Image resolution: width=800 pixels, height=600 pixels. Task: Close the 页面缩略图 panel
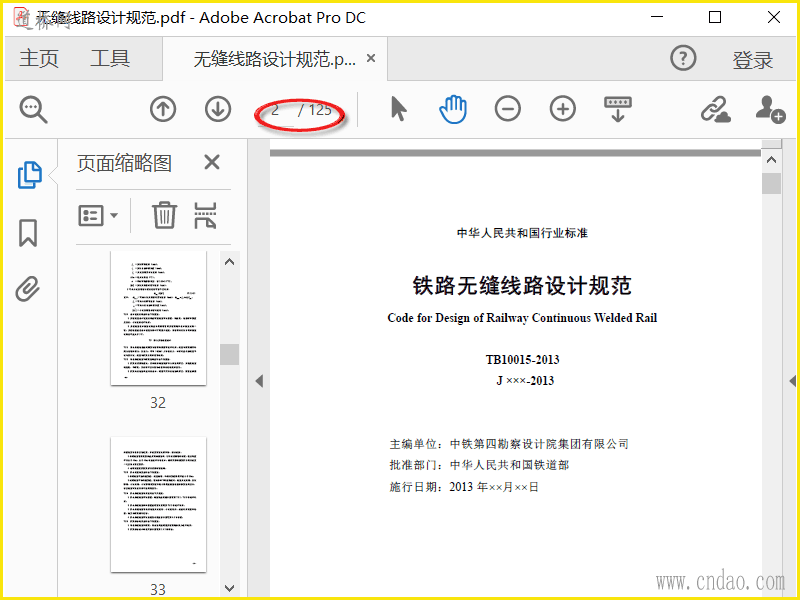(x=212, y=163)
